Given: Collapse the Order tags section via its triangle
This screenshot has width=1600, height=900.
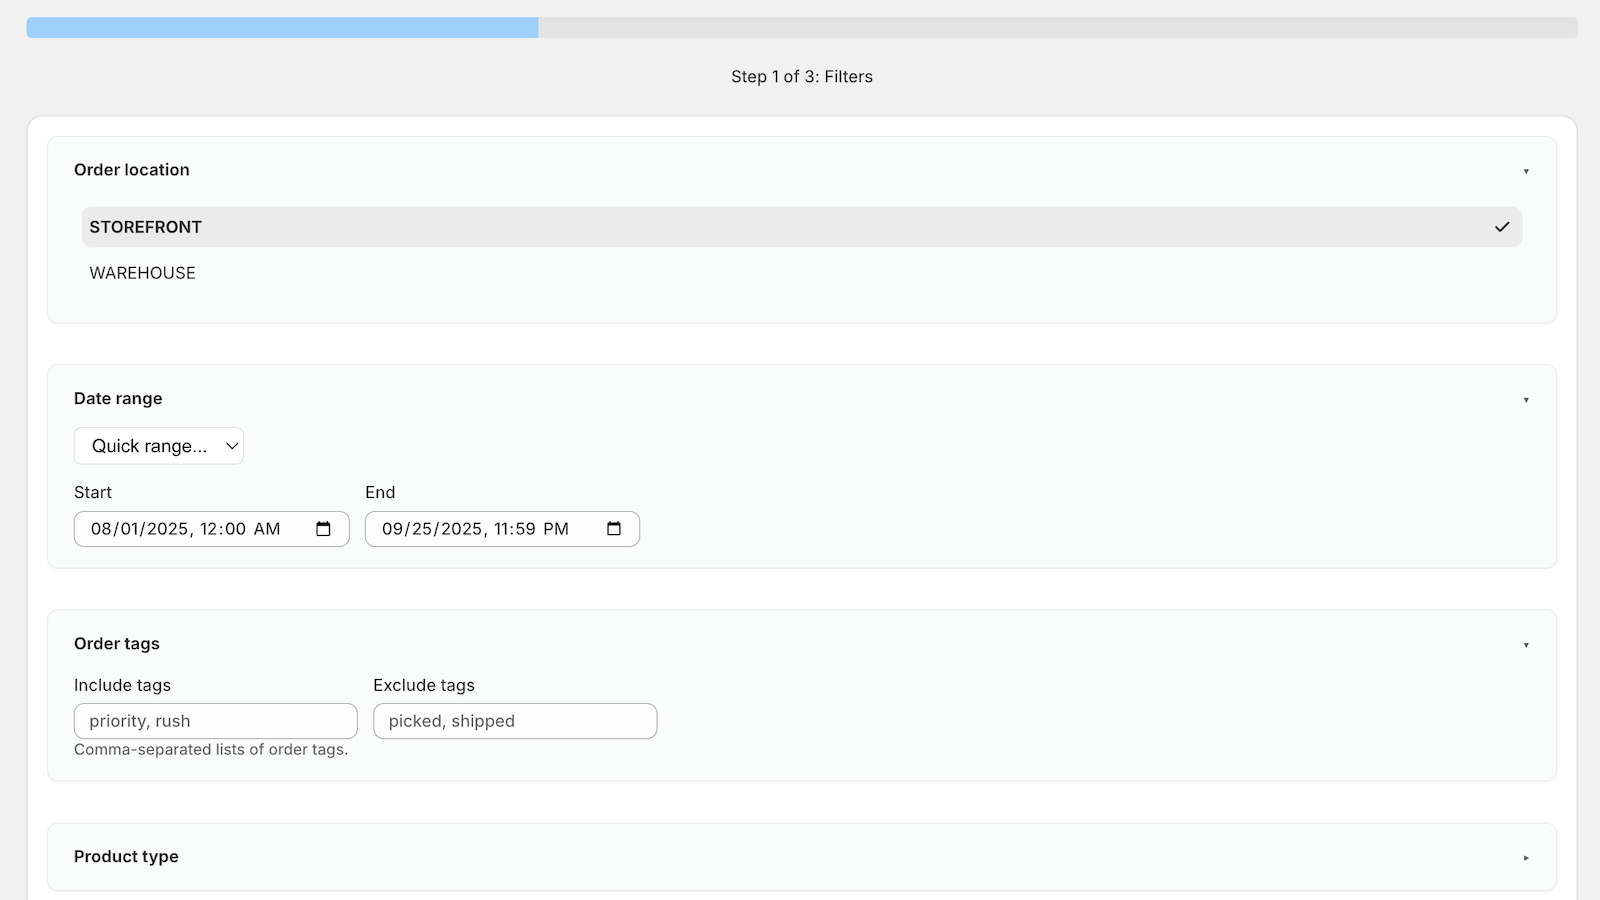Looking at the screenshot, I should (x=1525, y=644).
